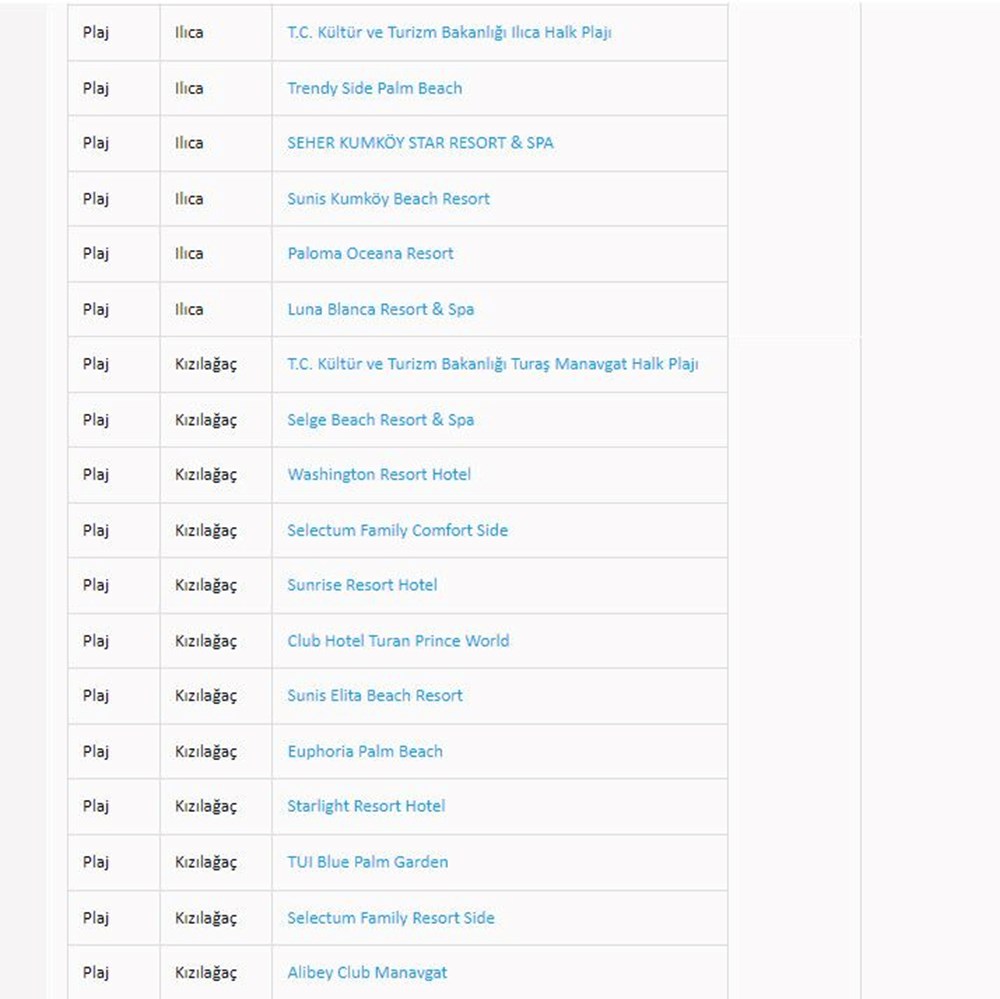Open SEHER KUMKÖY STAR RESORT & SPA

pos(420,143)
